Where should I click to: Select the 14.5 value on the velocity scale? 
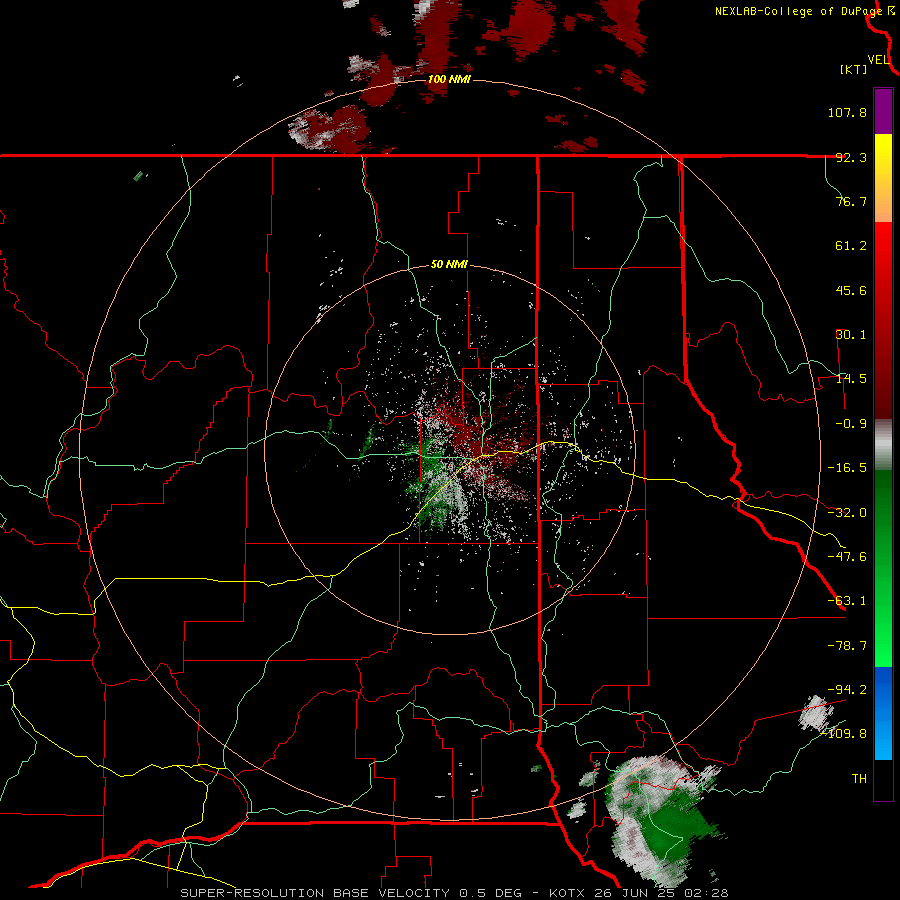[x=851, y=379]
